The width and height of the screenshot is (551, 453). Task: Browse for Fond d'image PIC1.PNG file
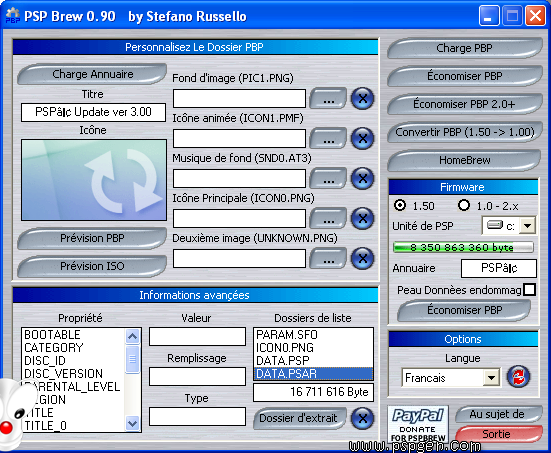(328, 99)
